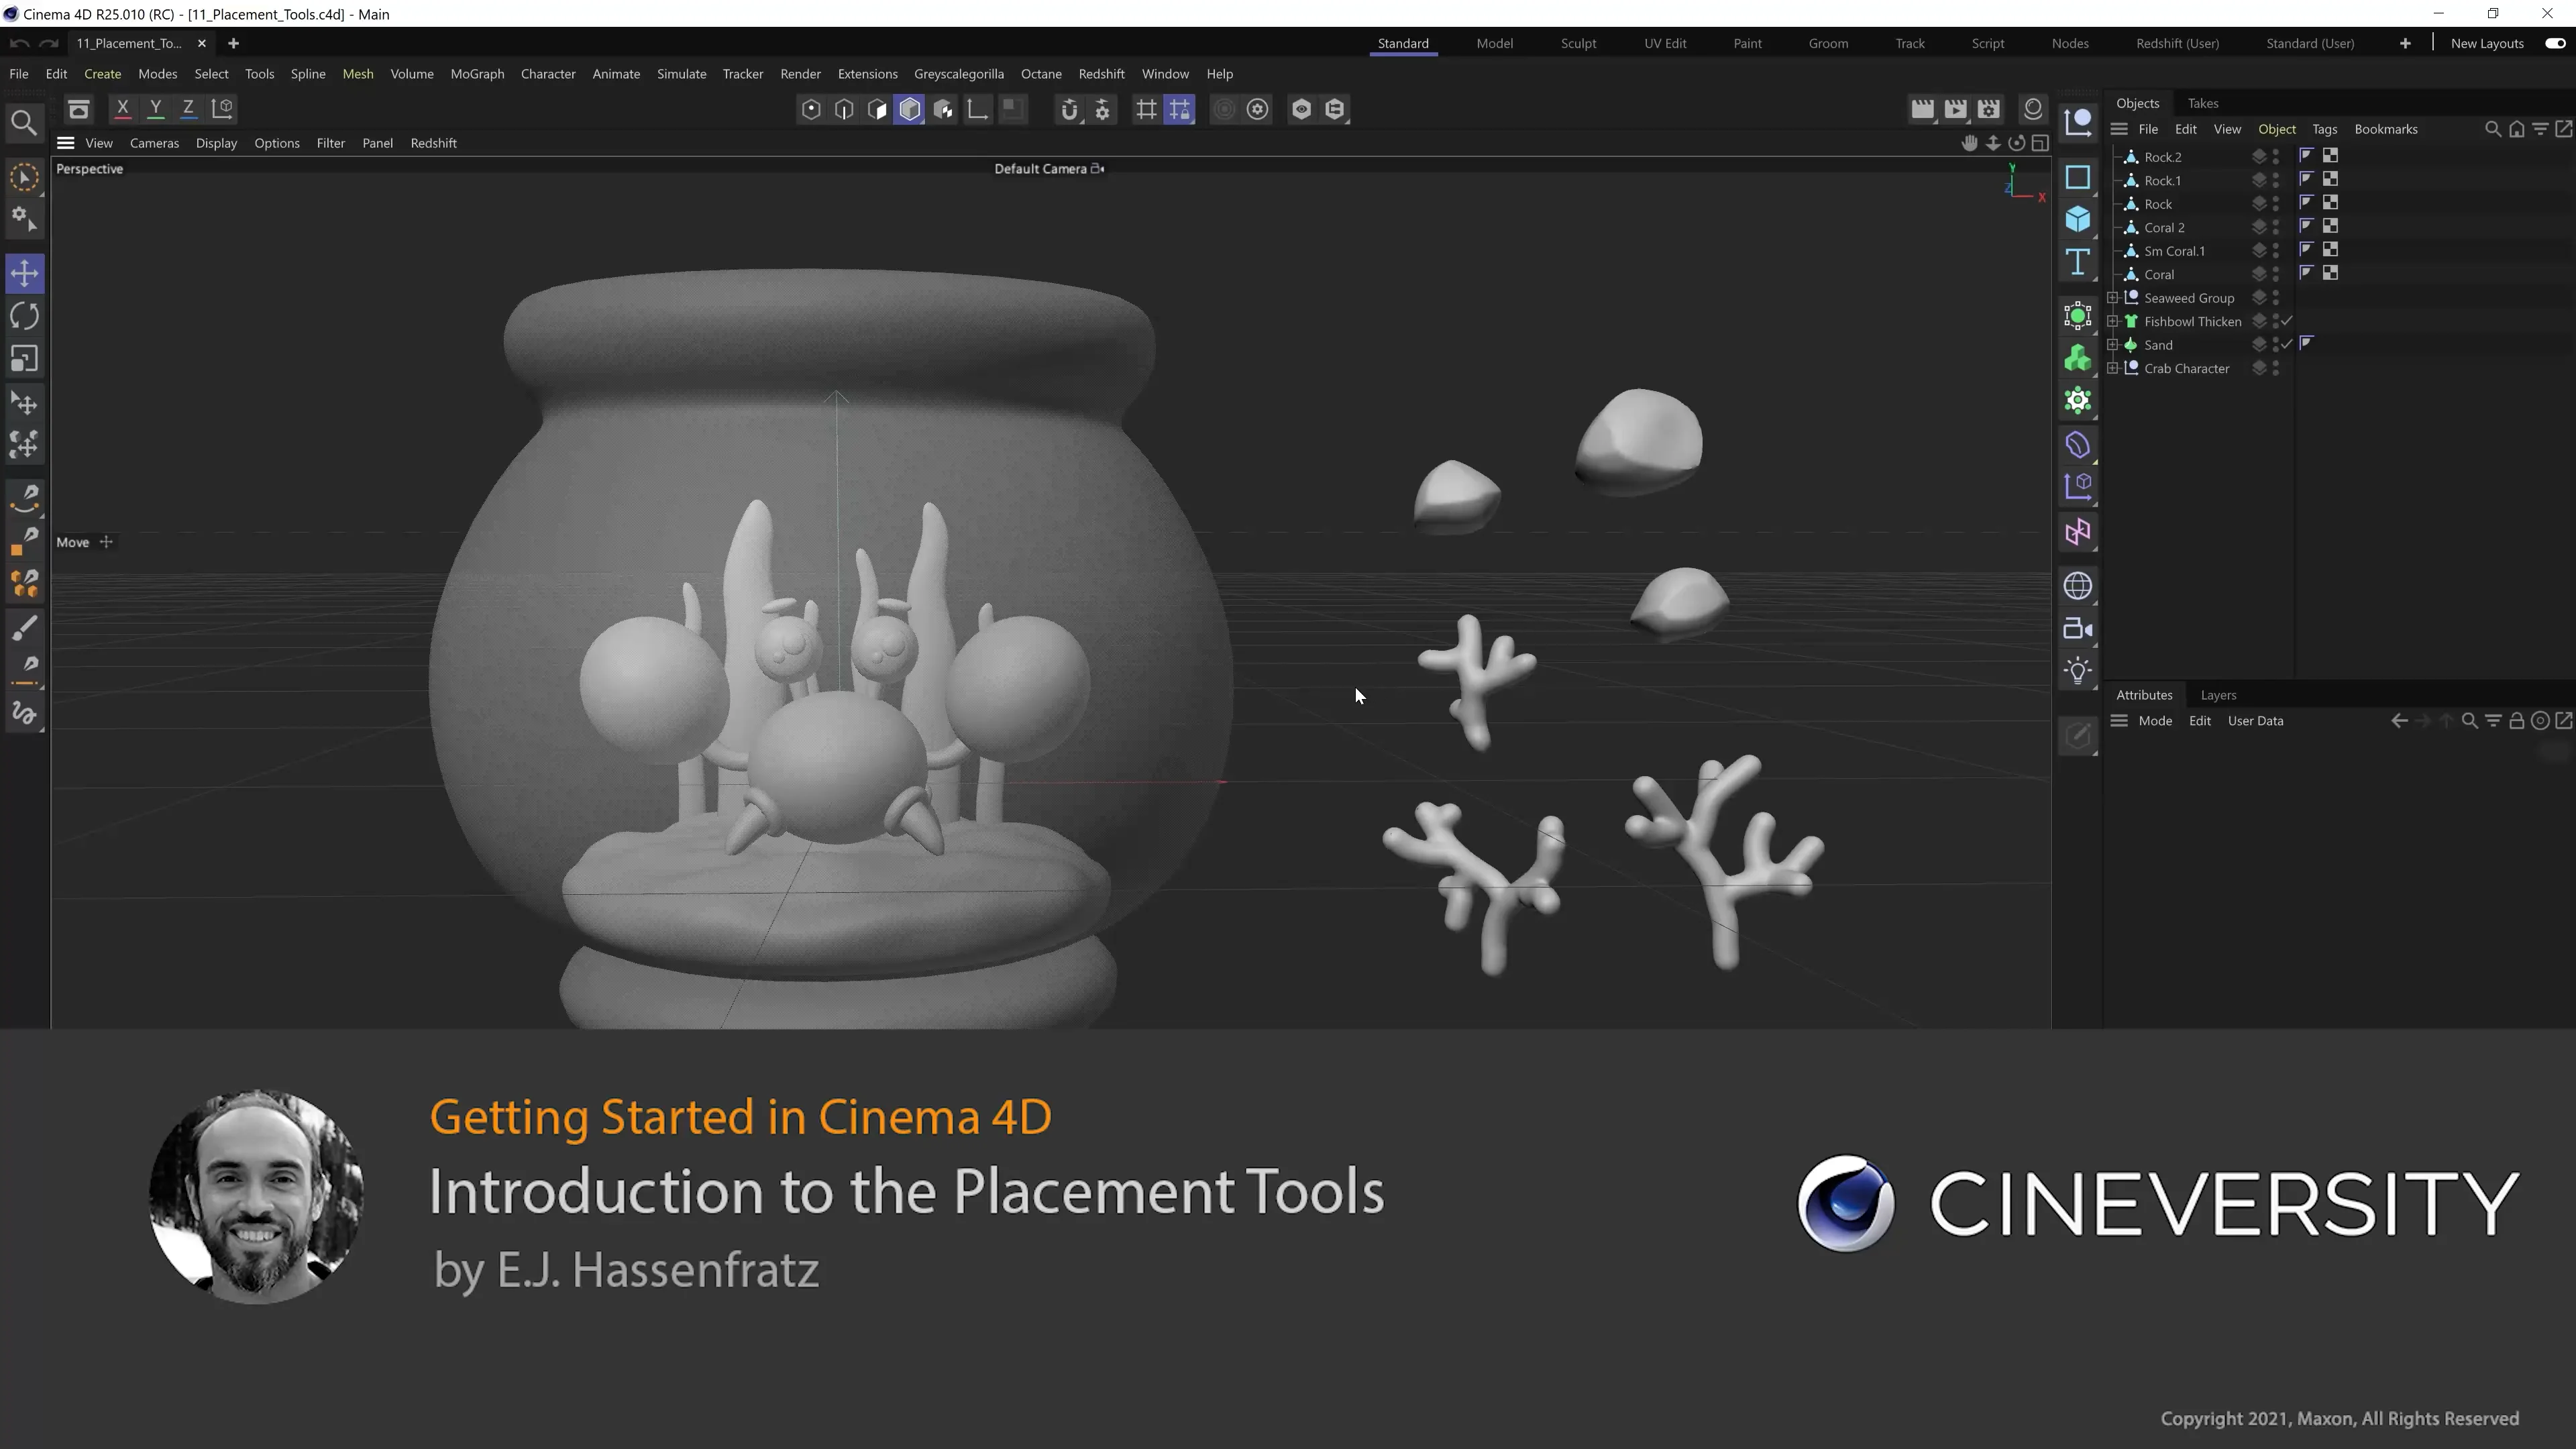The width and height of the screenshot is (2576, 1449).
Task: Expand the Move tool options plus
Action: pyautogui.click(x=106, y=542)
